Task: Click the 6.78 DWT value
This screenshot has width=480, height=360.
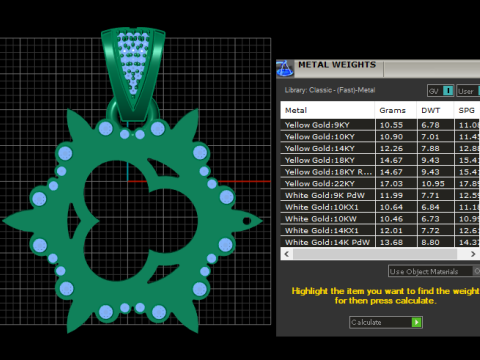Action: point(430,125)
